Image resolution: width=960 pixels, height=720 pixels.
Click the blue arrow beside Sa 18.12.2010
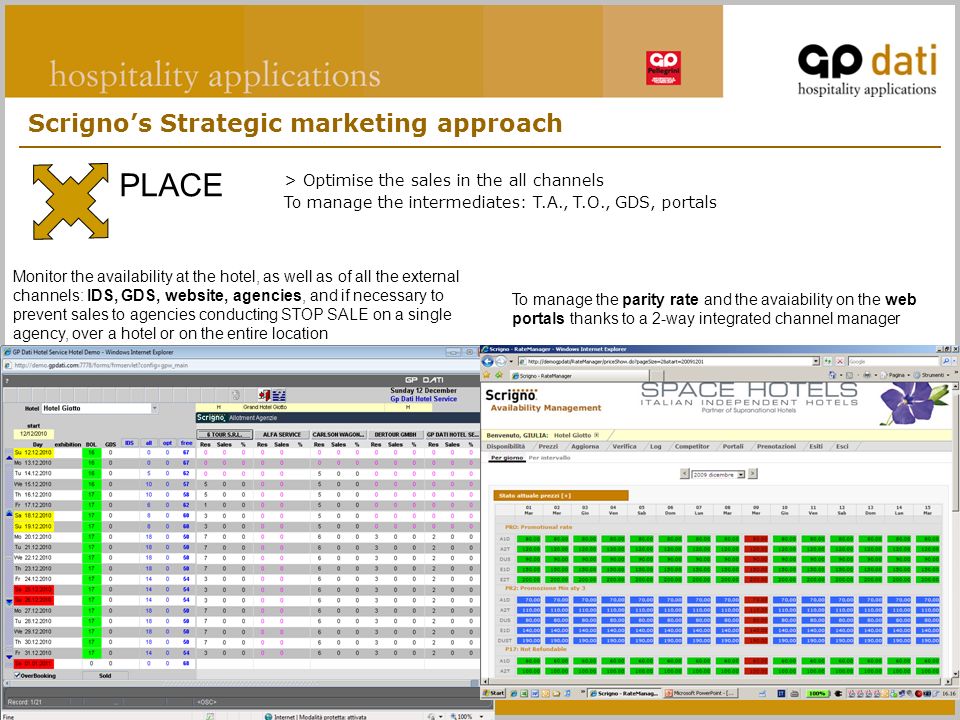[x=9, y=513]
